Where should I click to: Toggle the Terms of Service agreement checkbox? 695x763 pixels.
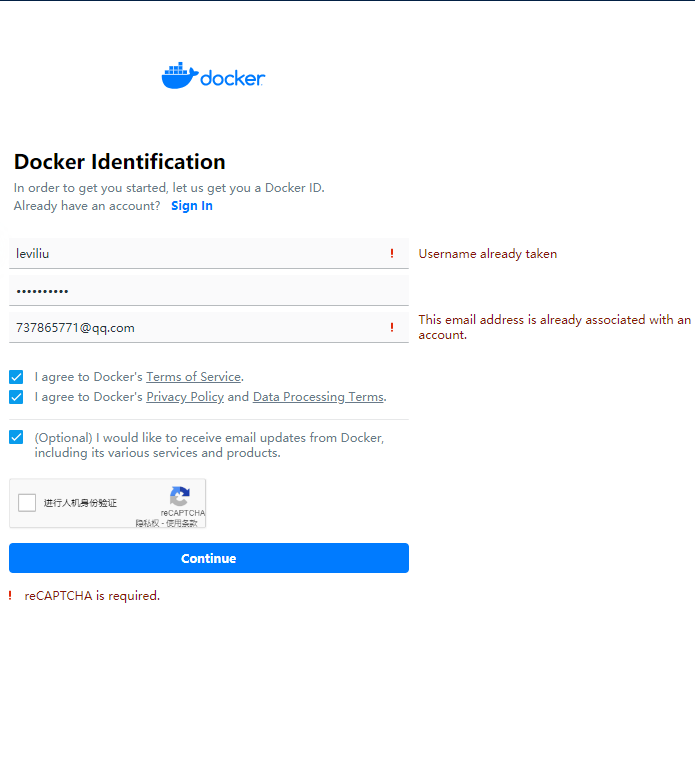pos(16,377)
